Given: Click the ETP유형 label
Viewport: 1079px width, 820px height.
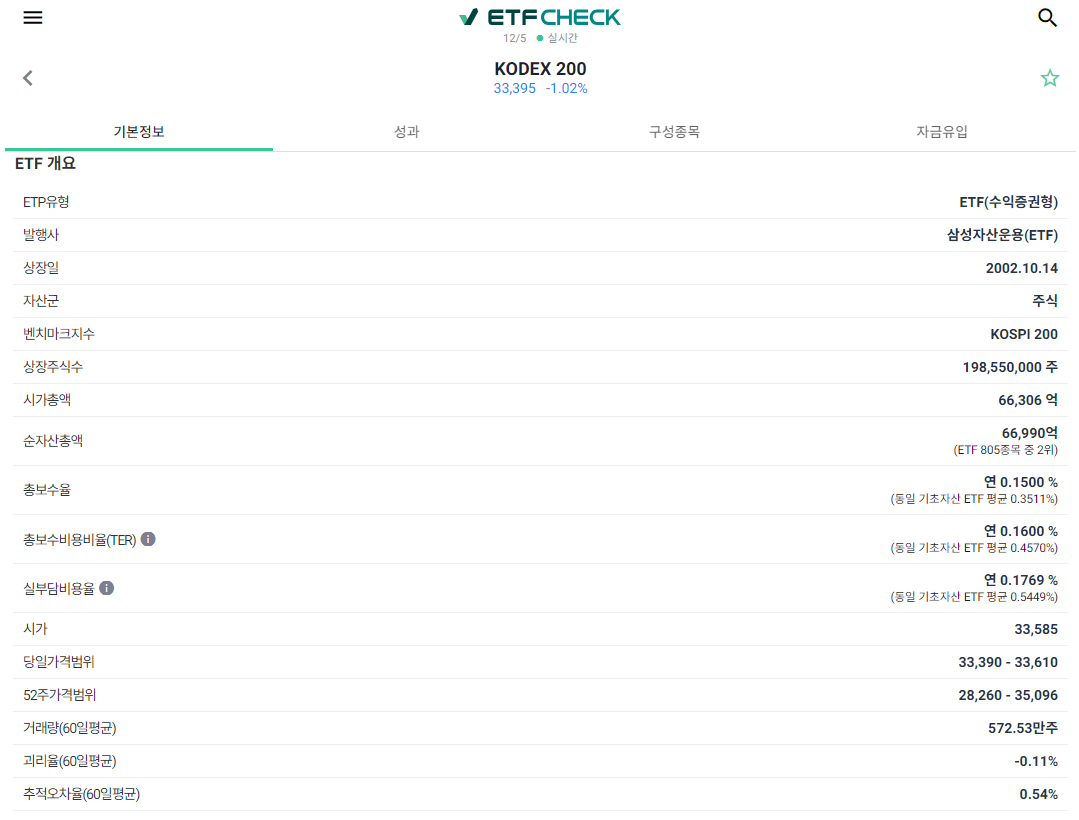Looking at the screenshot, I should 46,202.
